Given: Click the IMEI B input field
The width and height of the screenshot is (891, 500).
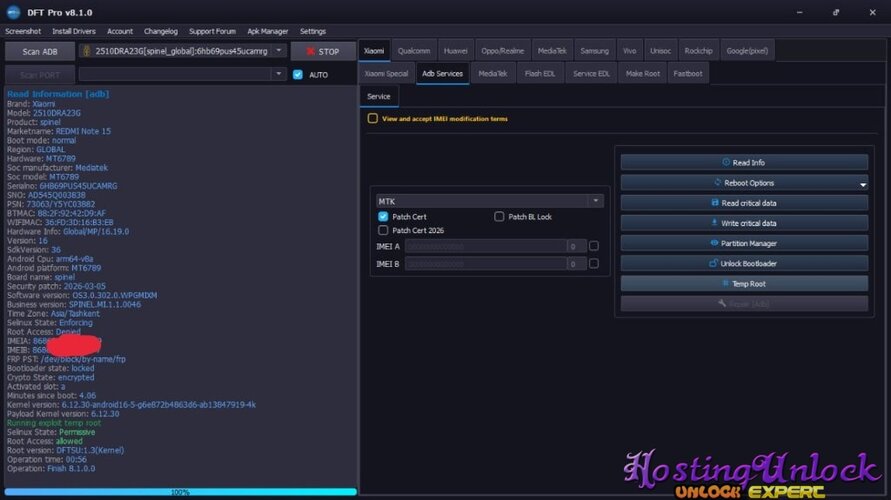Looking at the screenshot, I should [486, 264].
